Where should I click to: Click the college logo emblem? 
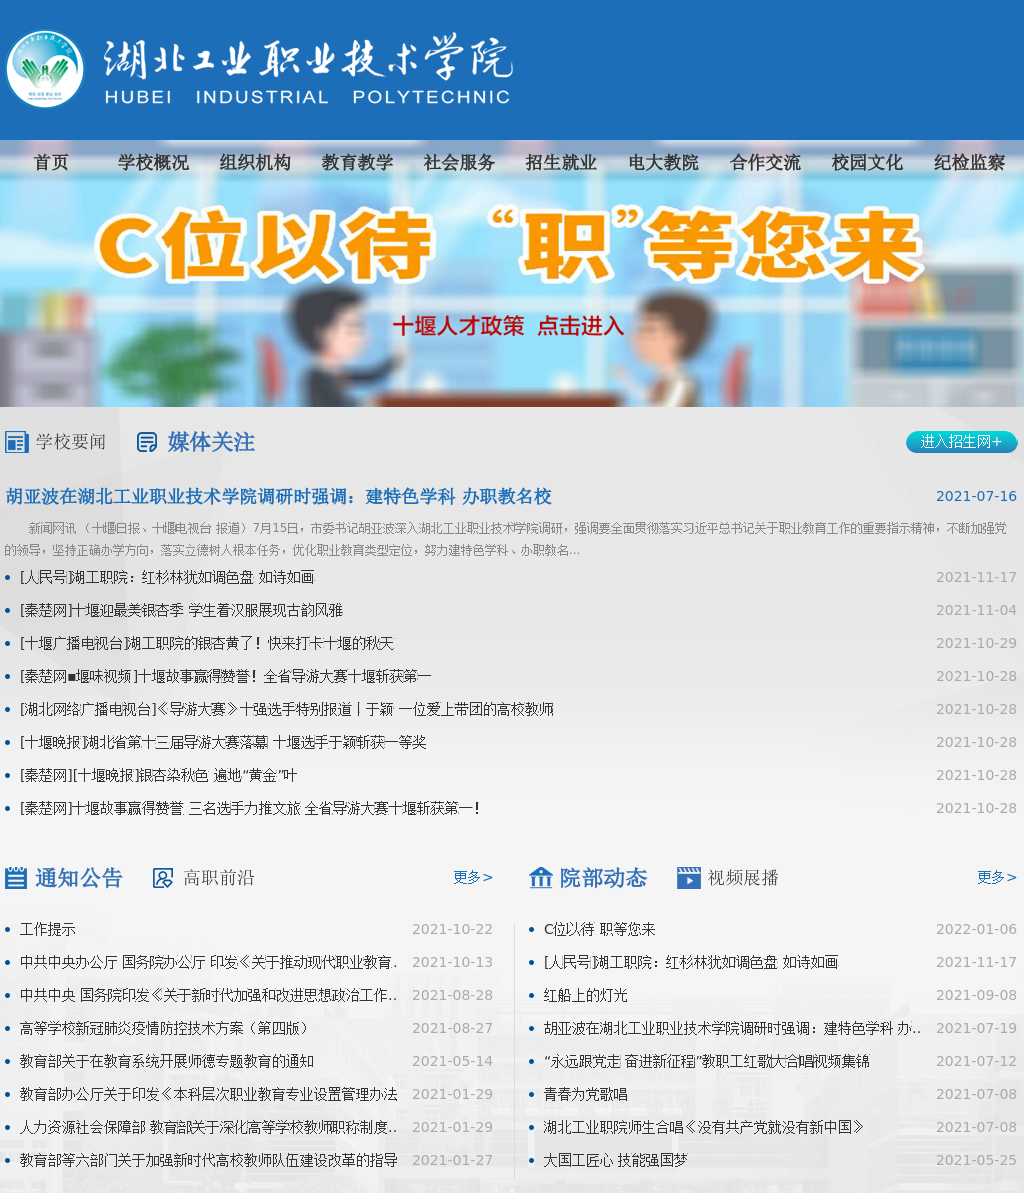(45, 70)
